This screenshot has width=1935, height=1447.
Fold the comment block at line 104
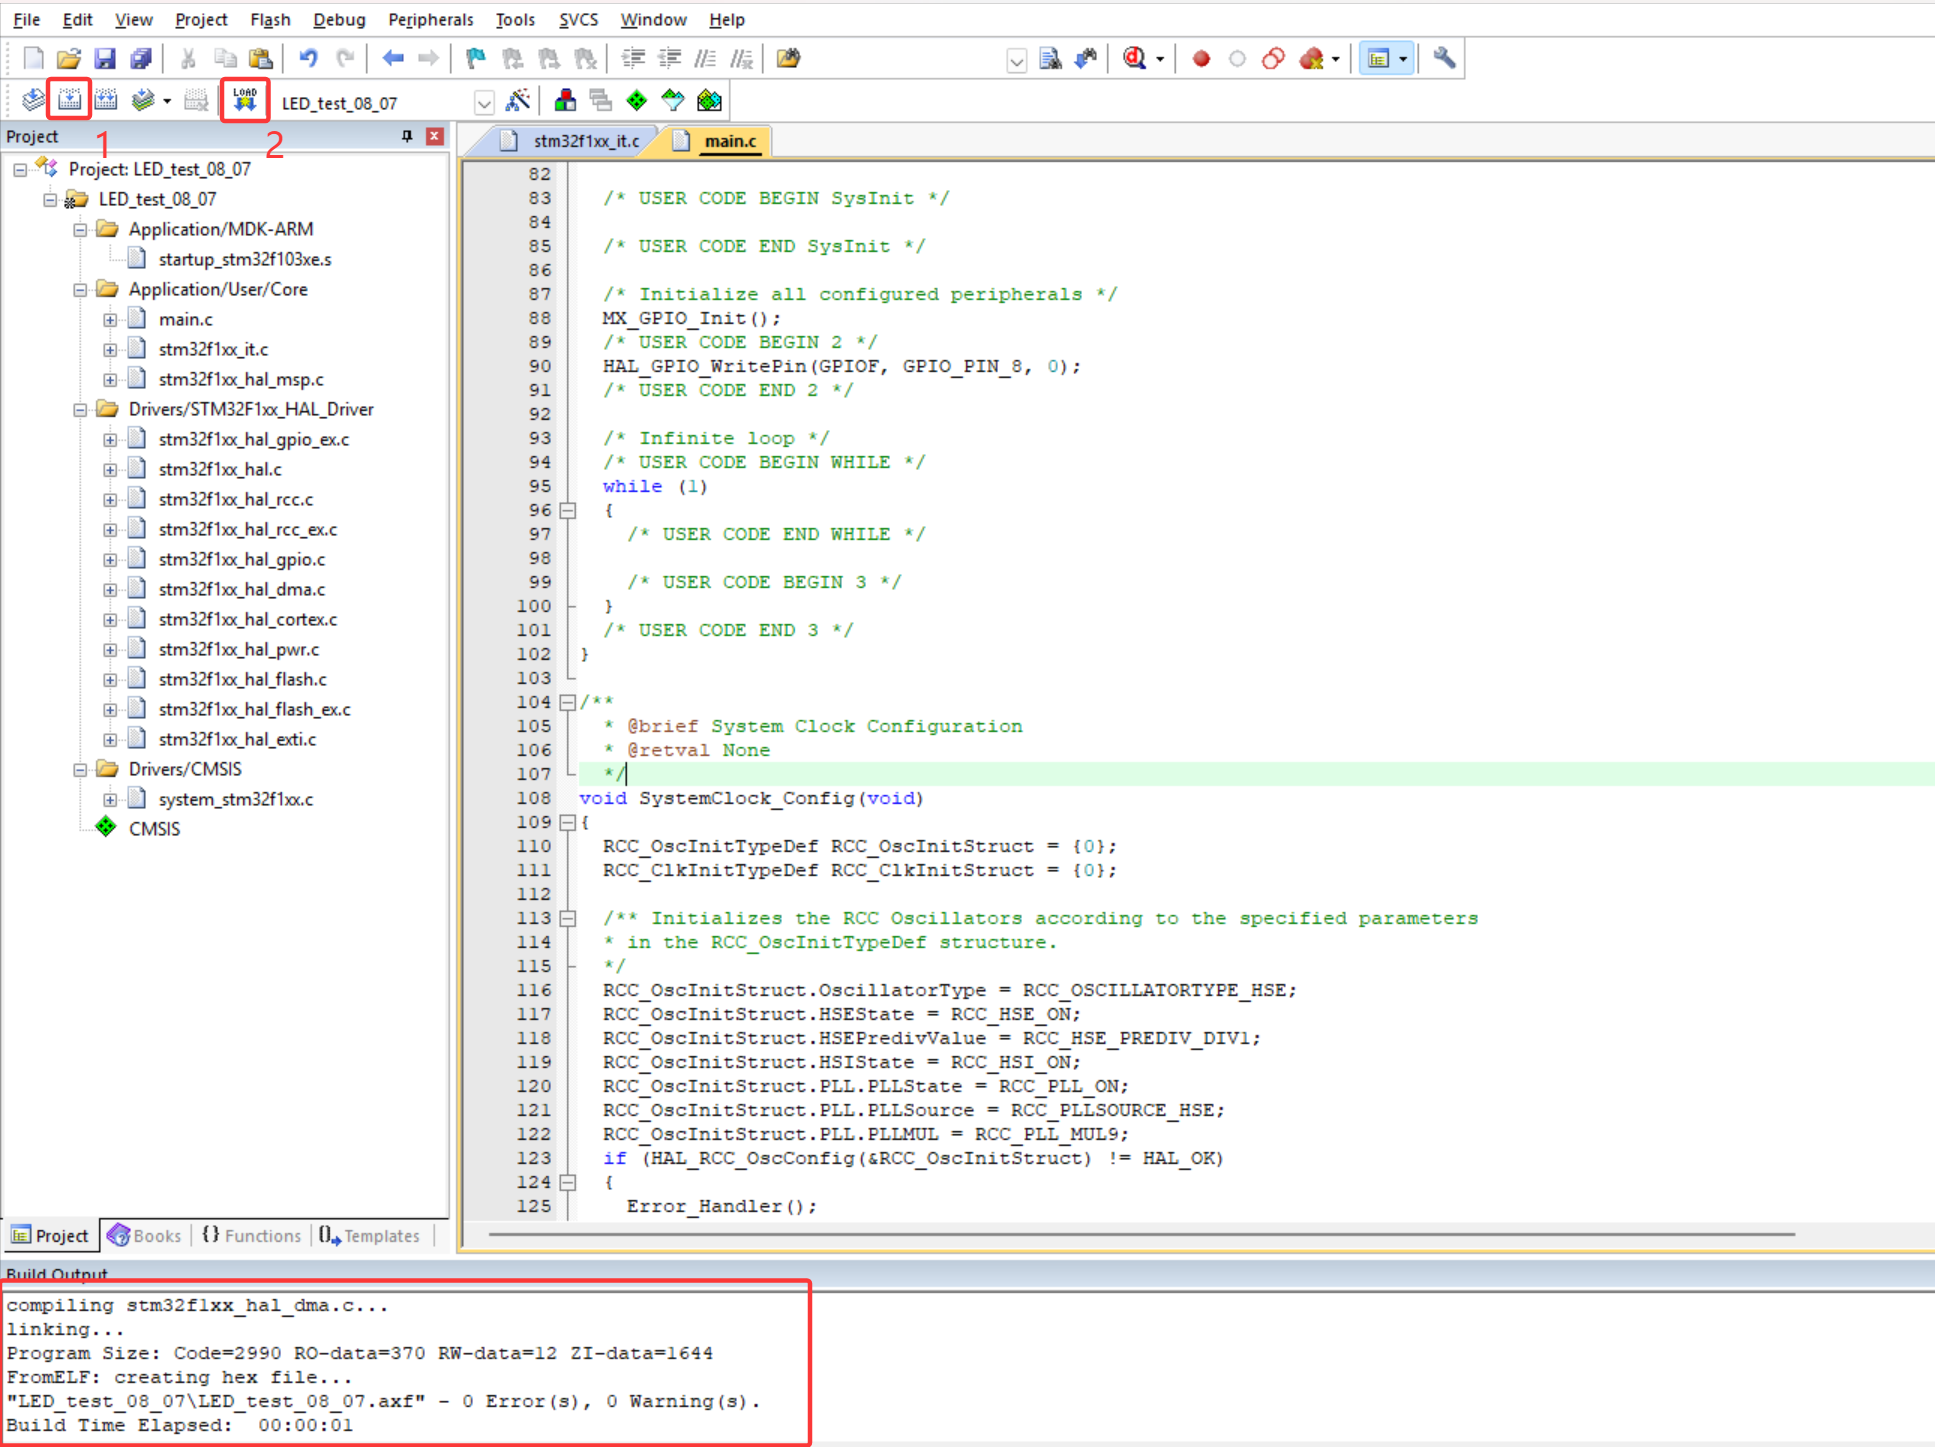(x=568, y=702)
